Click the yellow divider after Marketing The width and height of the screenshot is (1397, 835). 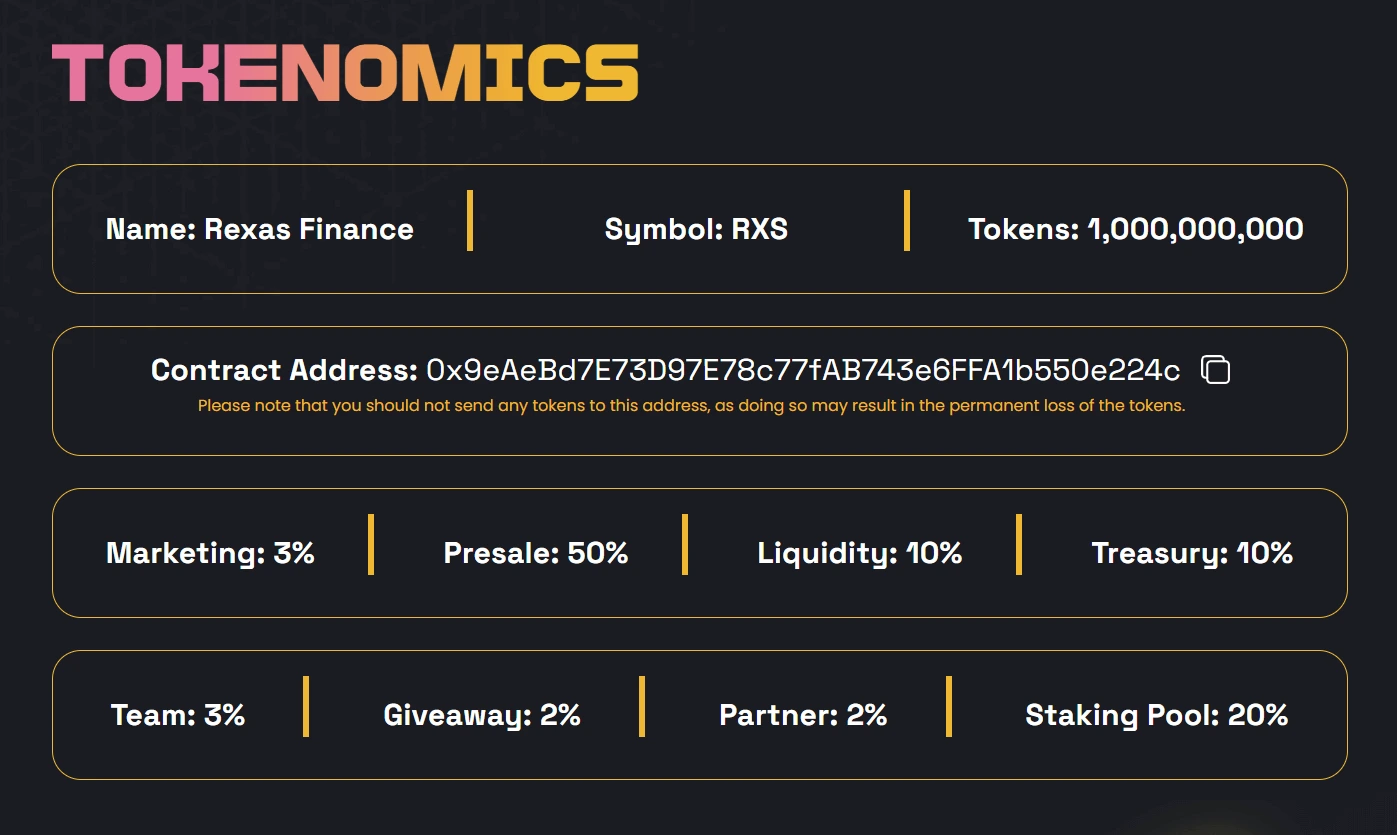click(371, 545)
